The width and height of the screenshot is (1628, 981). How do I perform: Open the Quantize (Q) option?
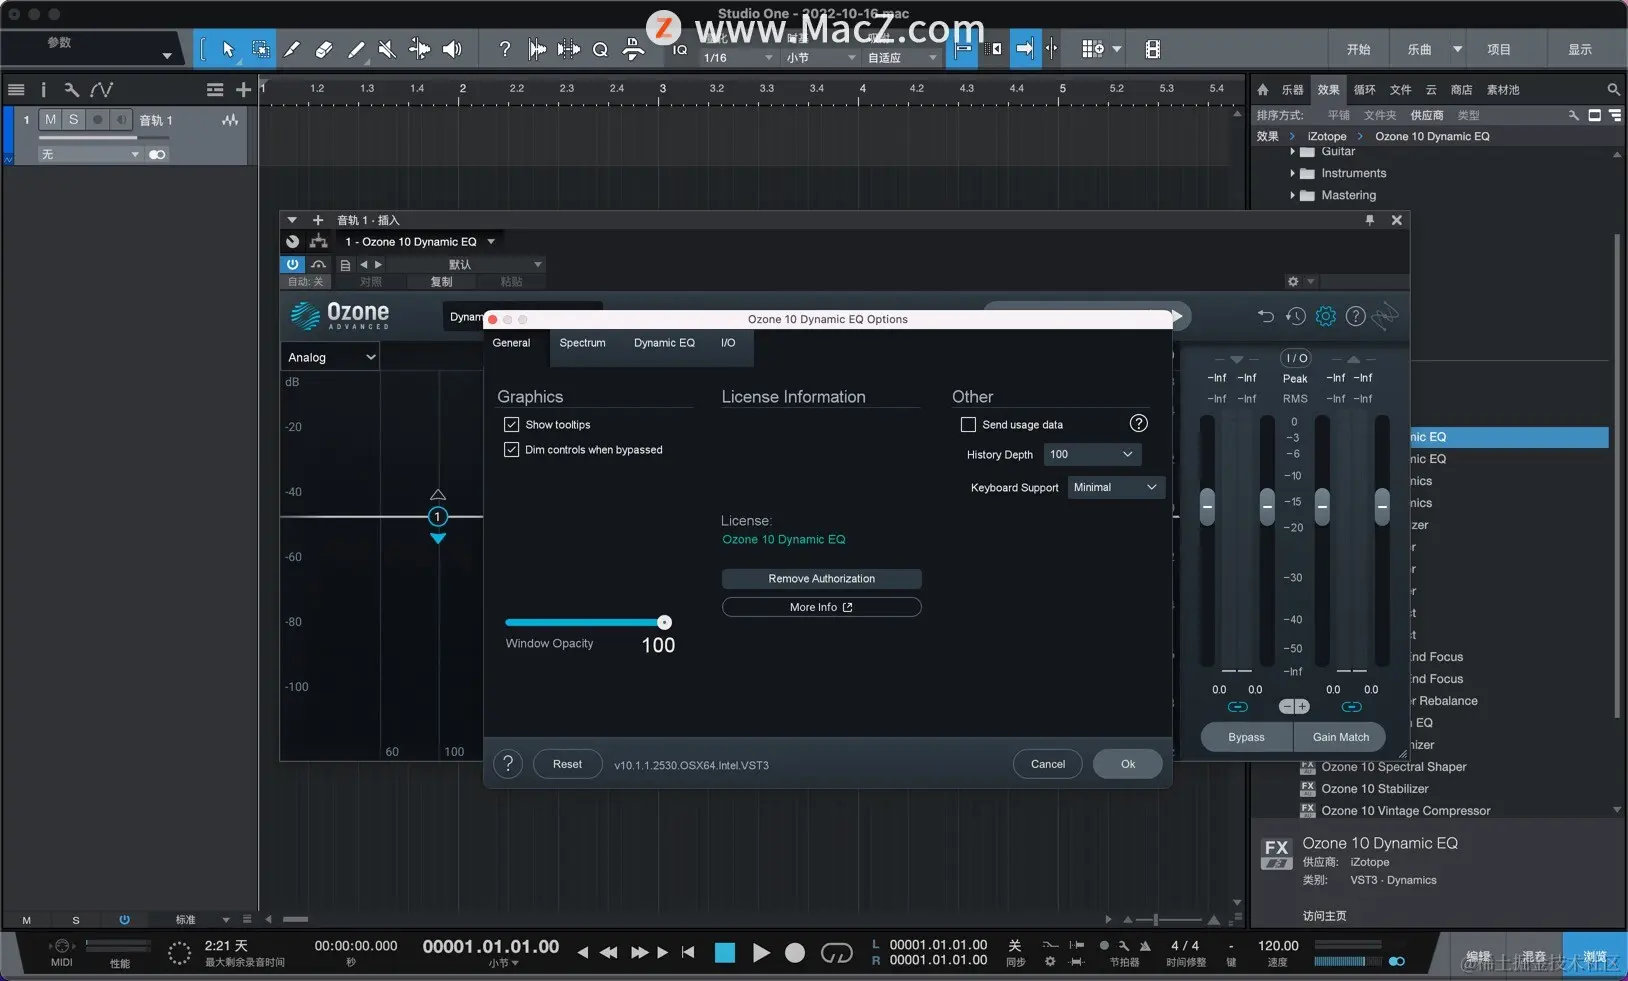[600, 49]
